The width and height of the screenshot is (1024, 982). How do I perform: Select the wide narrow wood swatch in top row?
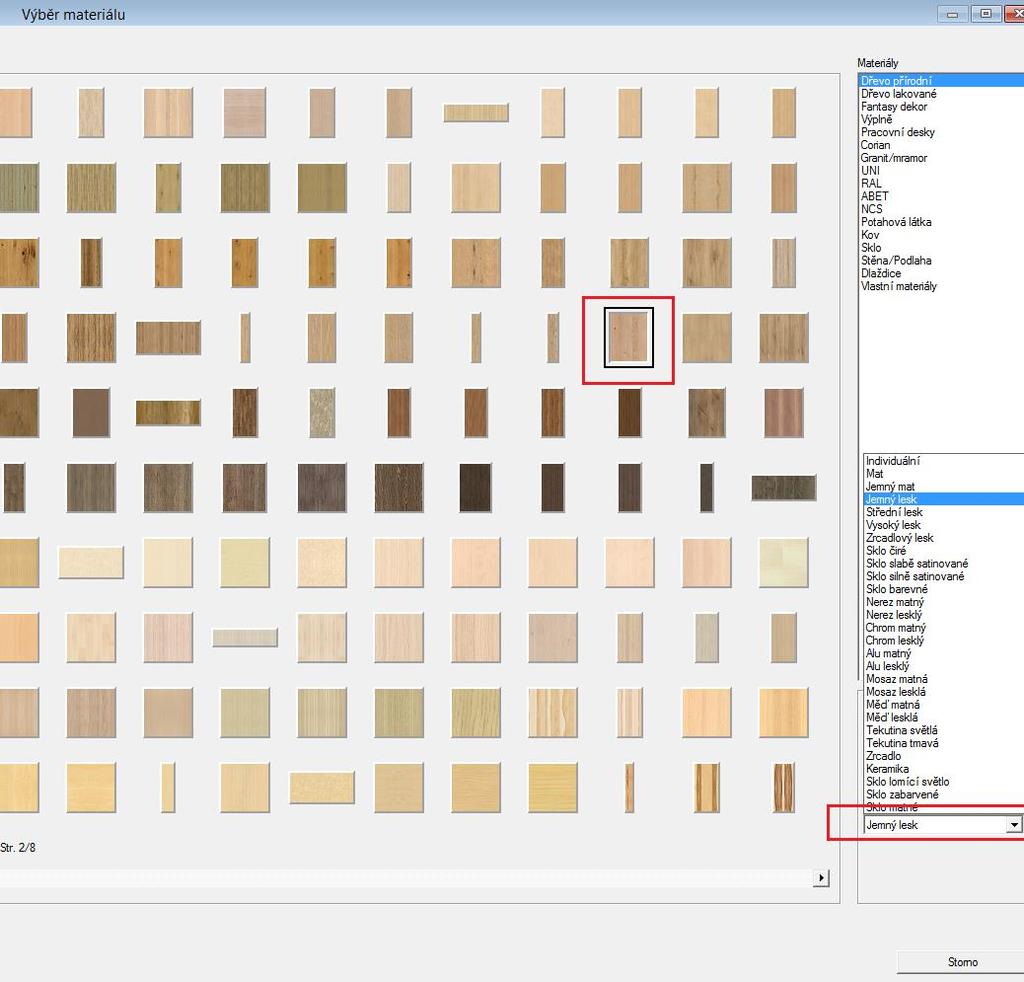(476, 113)
